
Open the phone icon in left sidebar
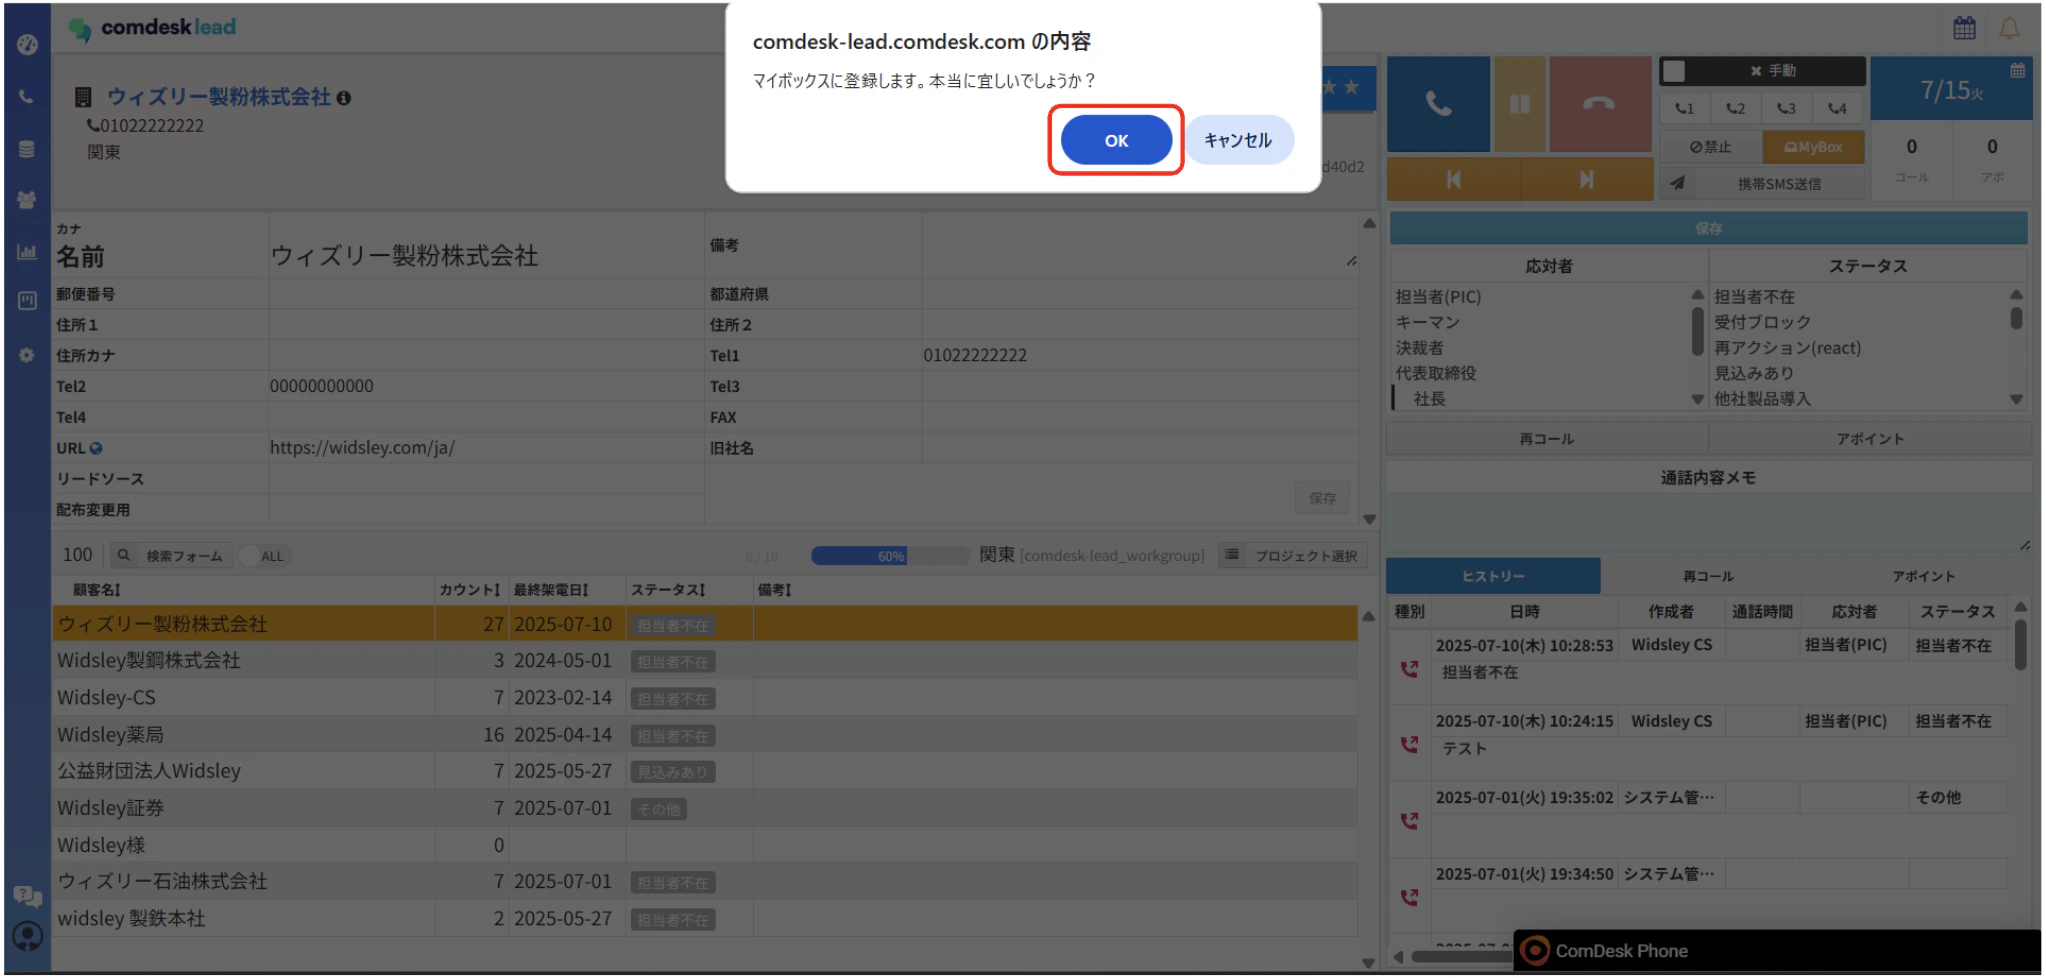(27, 97)
